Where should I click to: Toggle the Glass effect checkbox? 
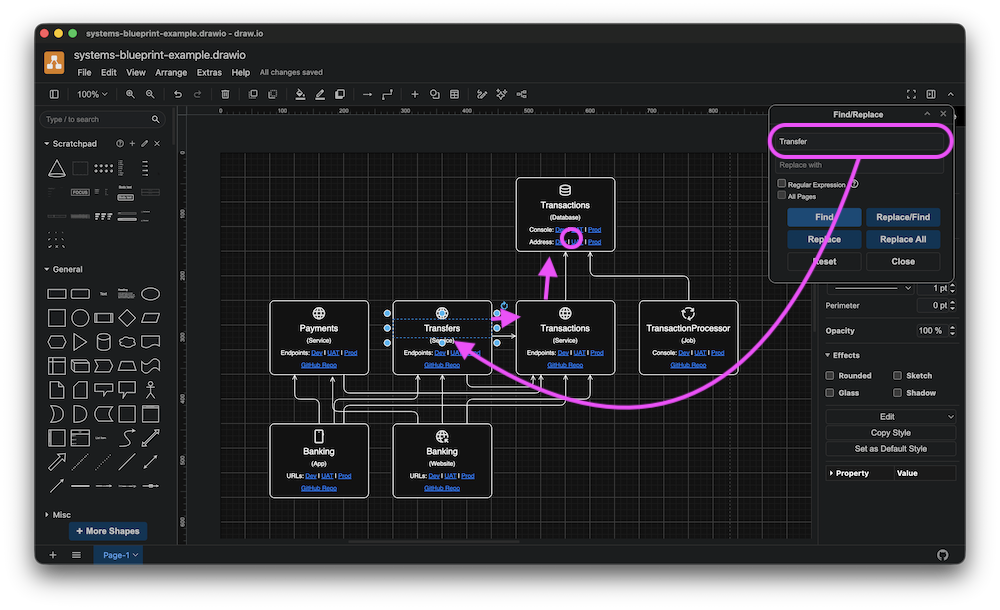click(x=830, y=392)
